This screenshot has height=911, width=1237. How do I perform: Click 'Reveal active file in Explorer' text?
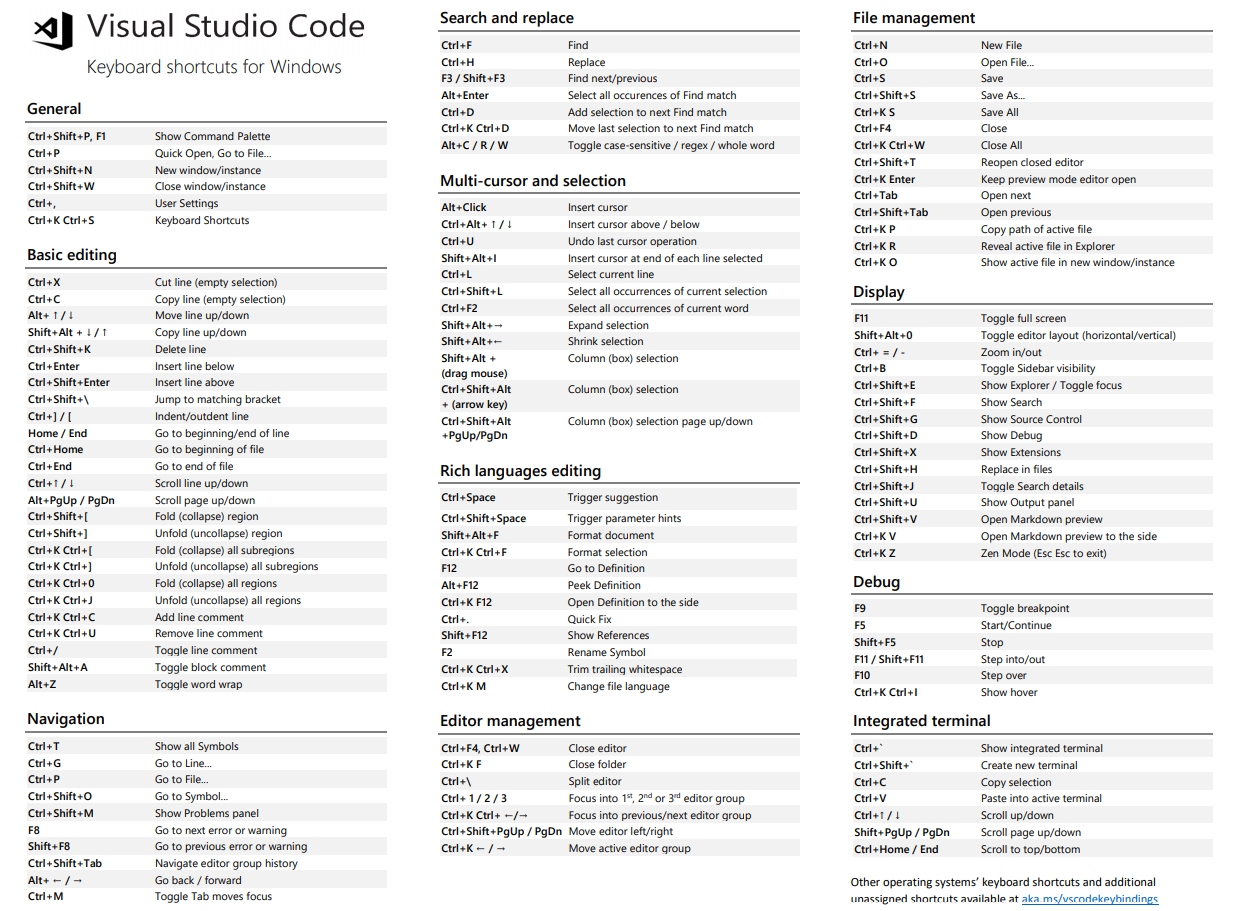coord(1048,246)
